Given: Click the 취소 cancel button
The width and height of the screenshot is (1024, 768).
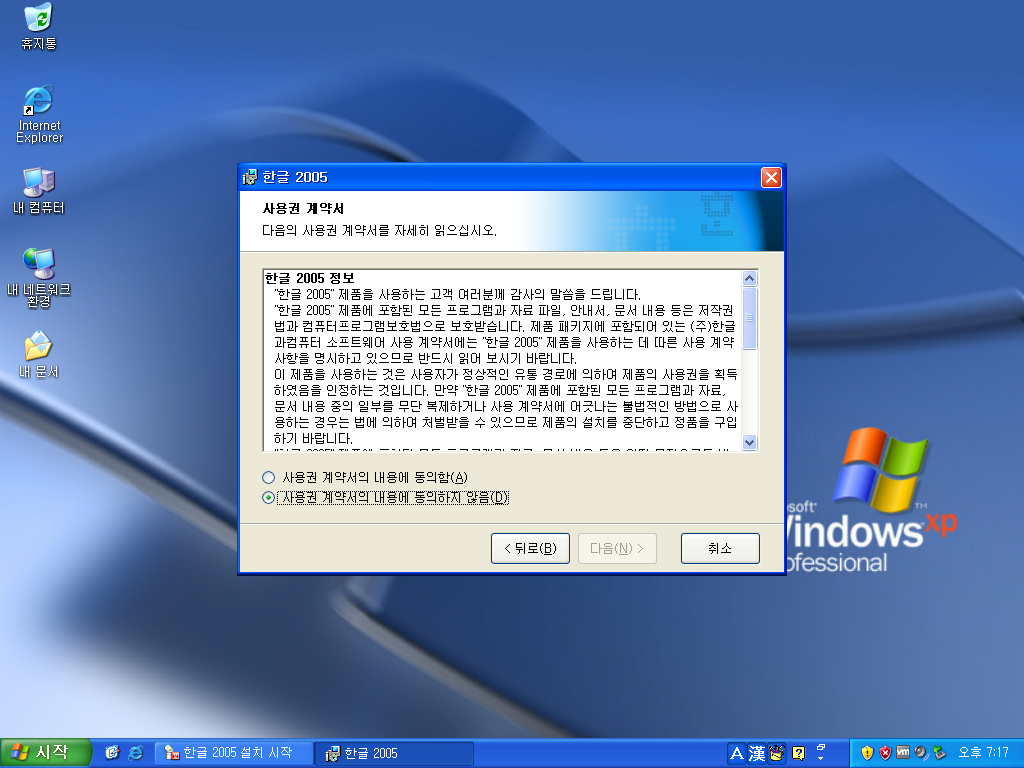Looking at the screenshot, I should click(720, 549).
